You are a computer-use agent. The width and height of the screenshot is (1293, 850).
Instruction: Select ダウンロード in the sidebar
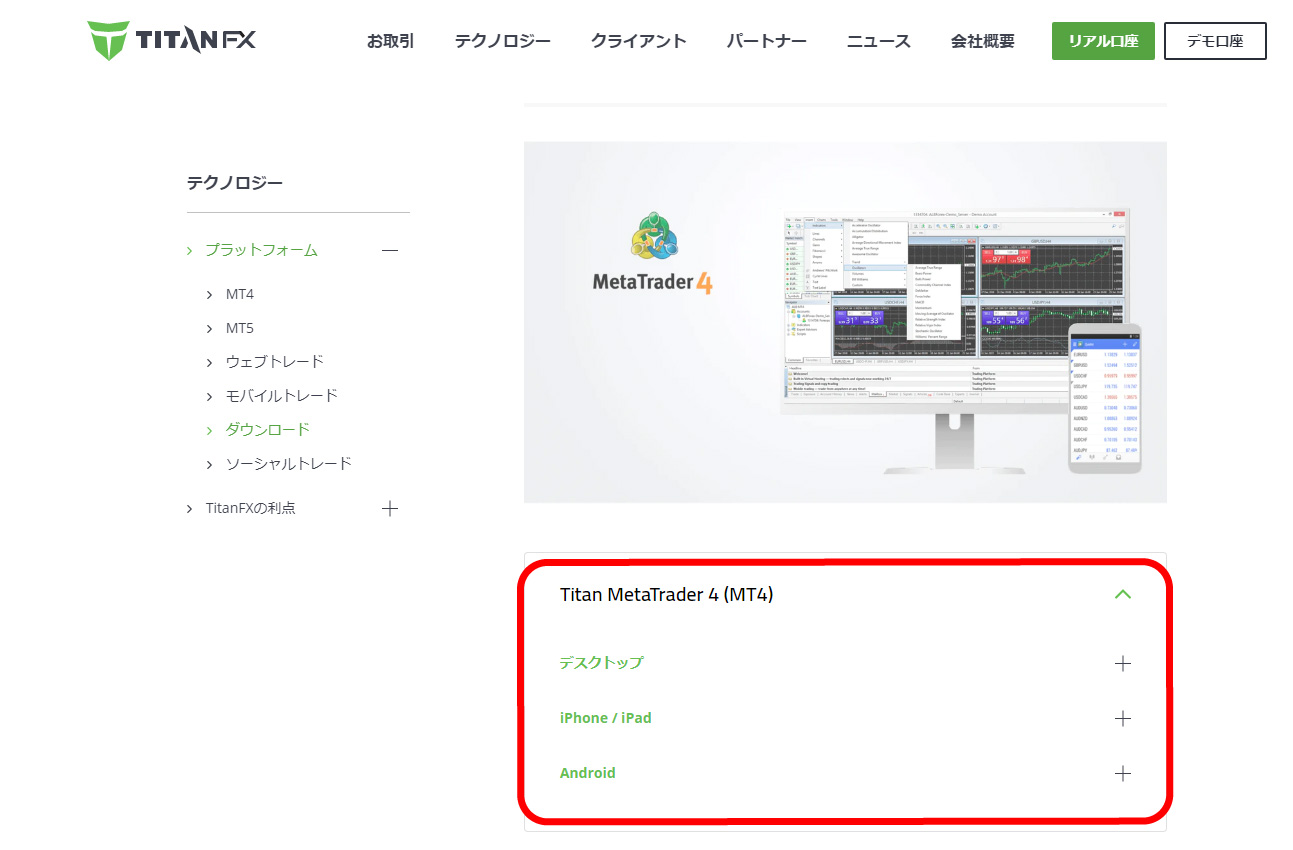pos(268,429)
